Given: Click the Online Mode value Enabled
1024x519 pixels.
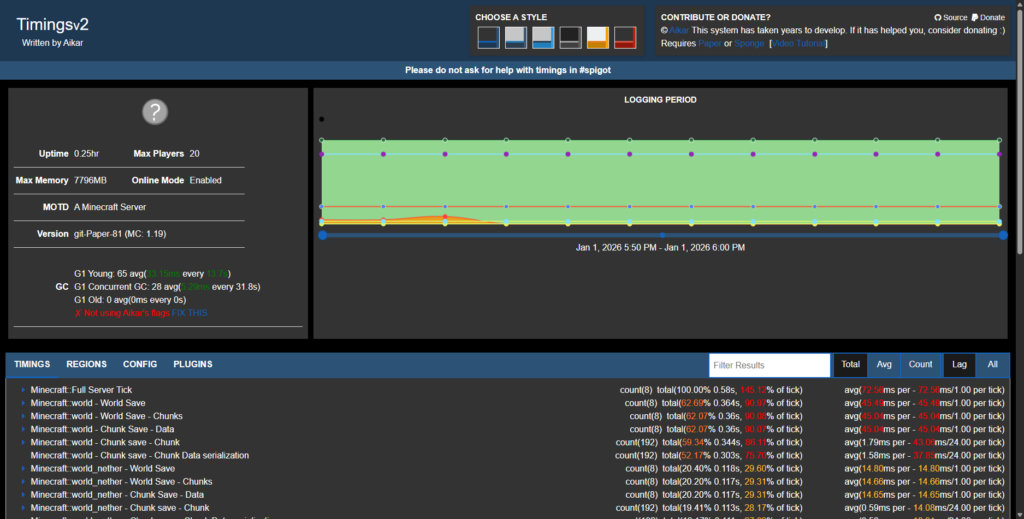Looking at the screenshot, I should (x=205, y=181).
